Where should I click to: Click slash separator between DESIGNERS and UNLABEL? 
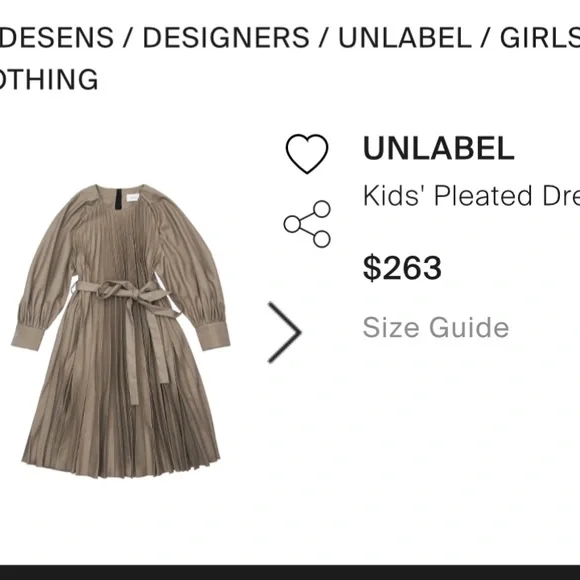323,37
